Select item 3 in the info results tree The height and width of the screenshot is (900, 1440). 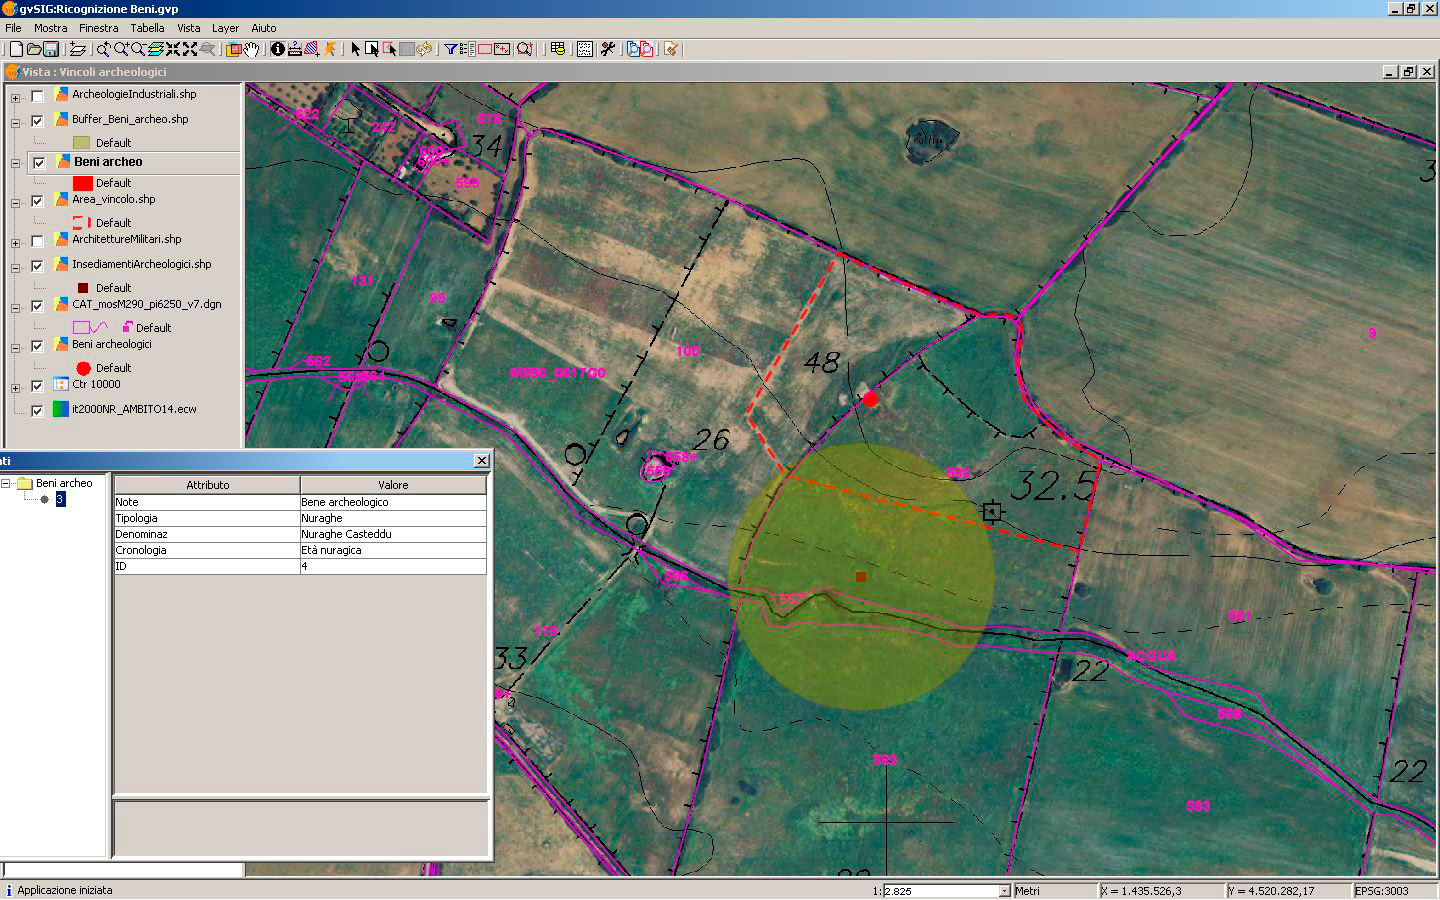coord(60,499)
